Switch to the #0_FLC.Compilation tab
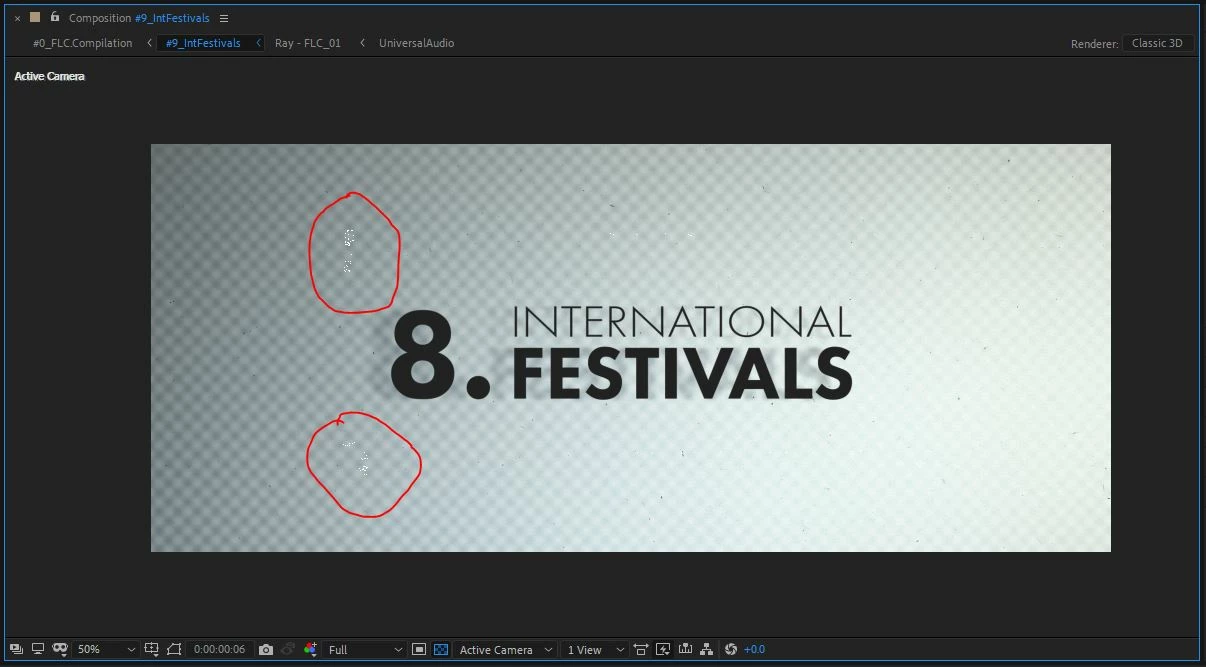 tap(82, 43)
